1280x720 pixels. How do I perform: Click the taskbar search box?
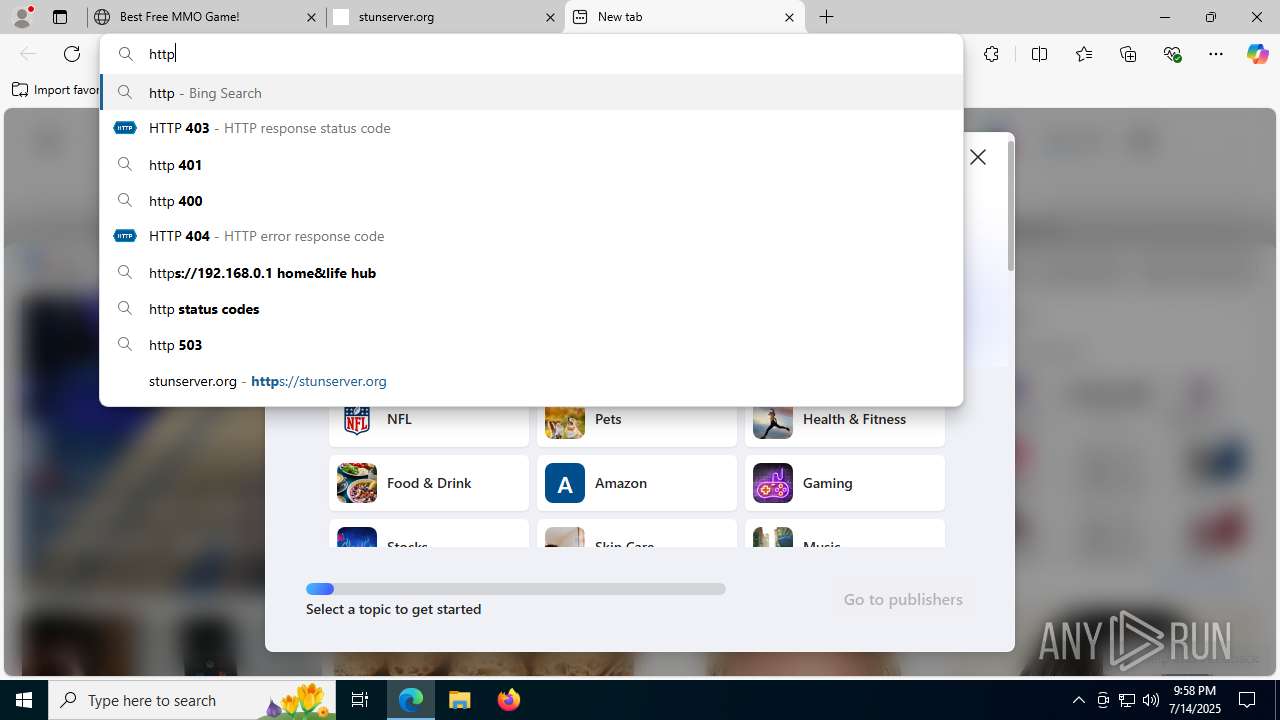point(192,700)
